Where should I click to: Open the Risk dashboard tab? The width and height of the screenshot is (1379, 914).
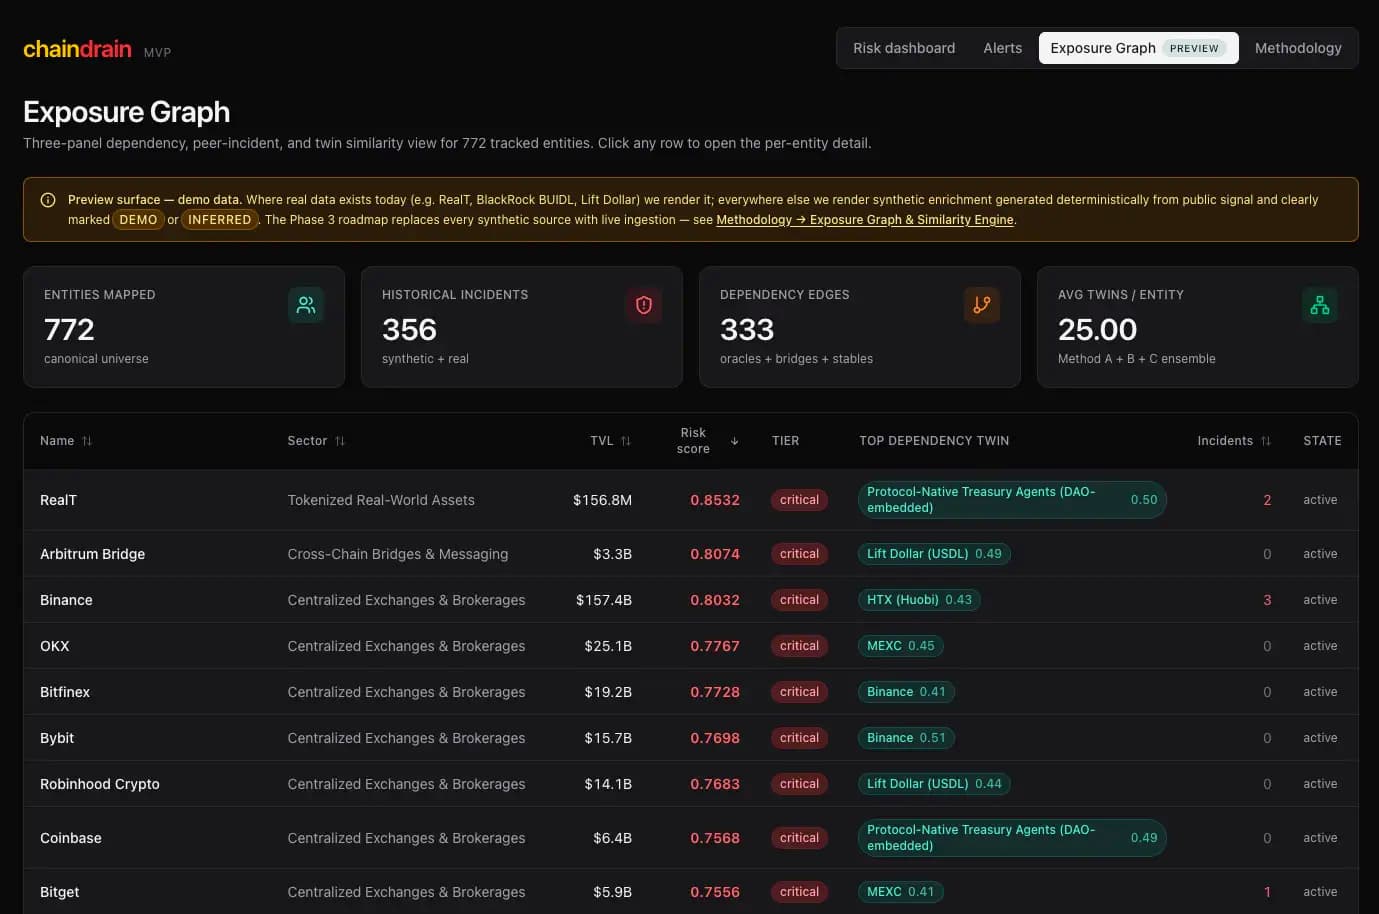point(904,48)
